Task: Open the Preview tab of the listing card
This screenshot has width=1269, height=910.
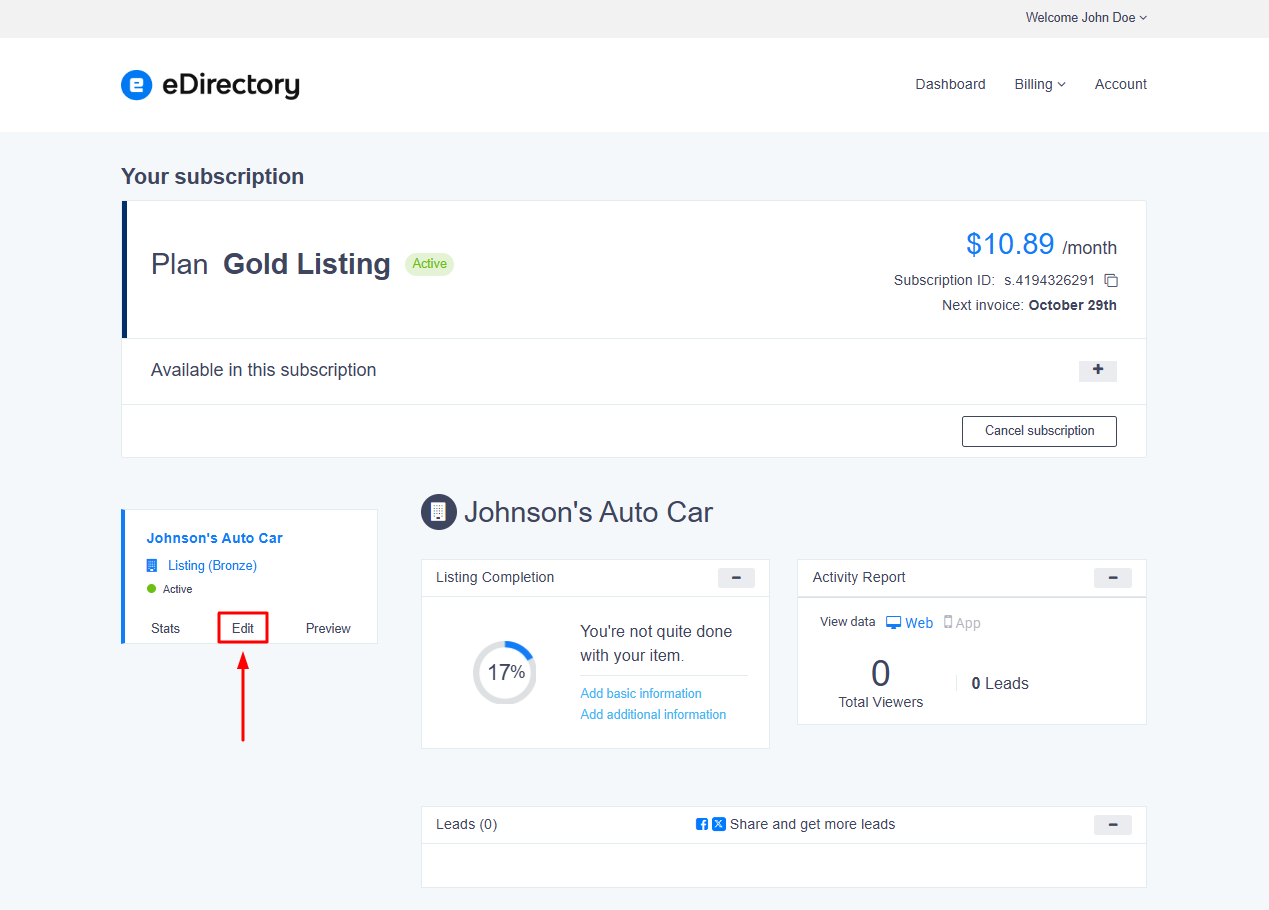Action: 328,628
